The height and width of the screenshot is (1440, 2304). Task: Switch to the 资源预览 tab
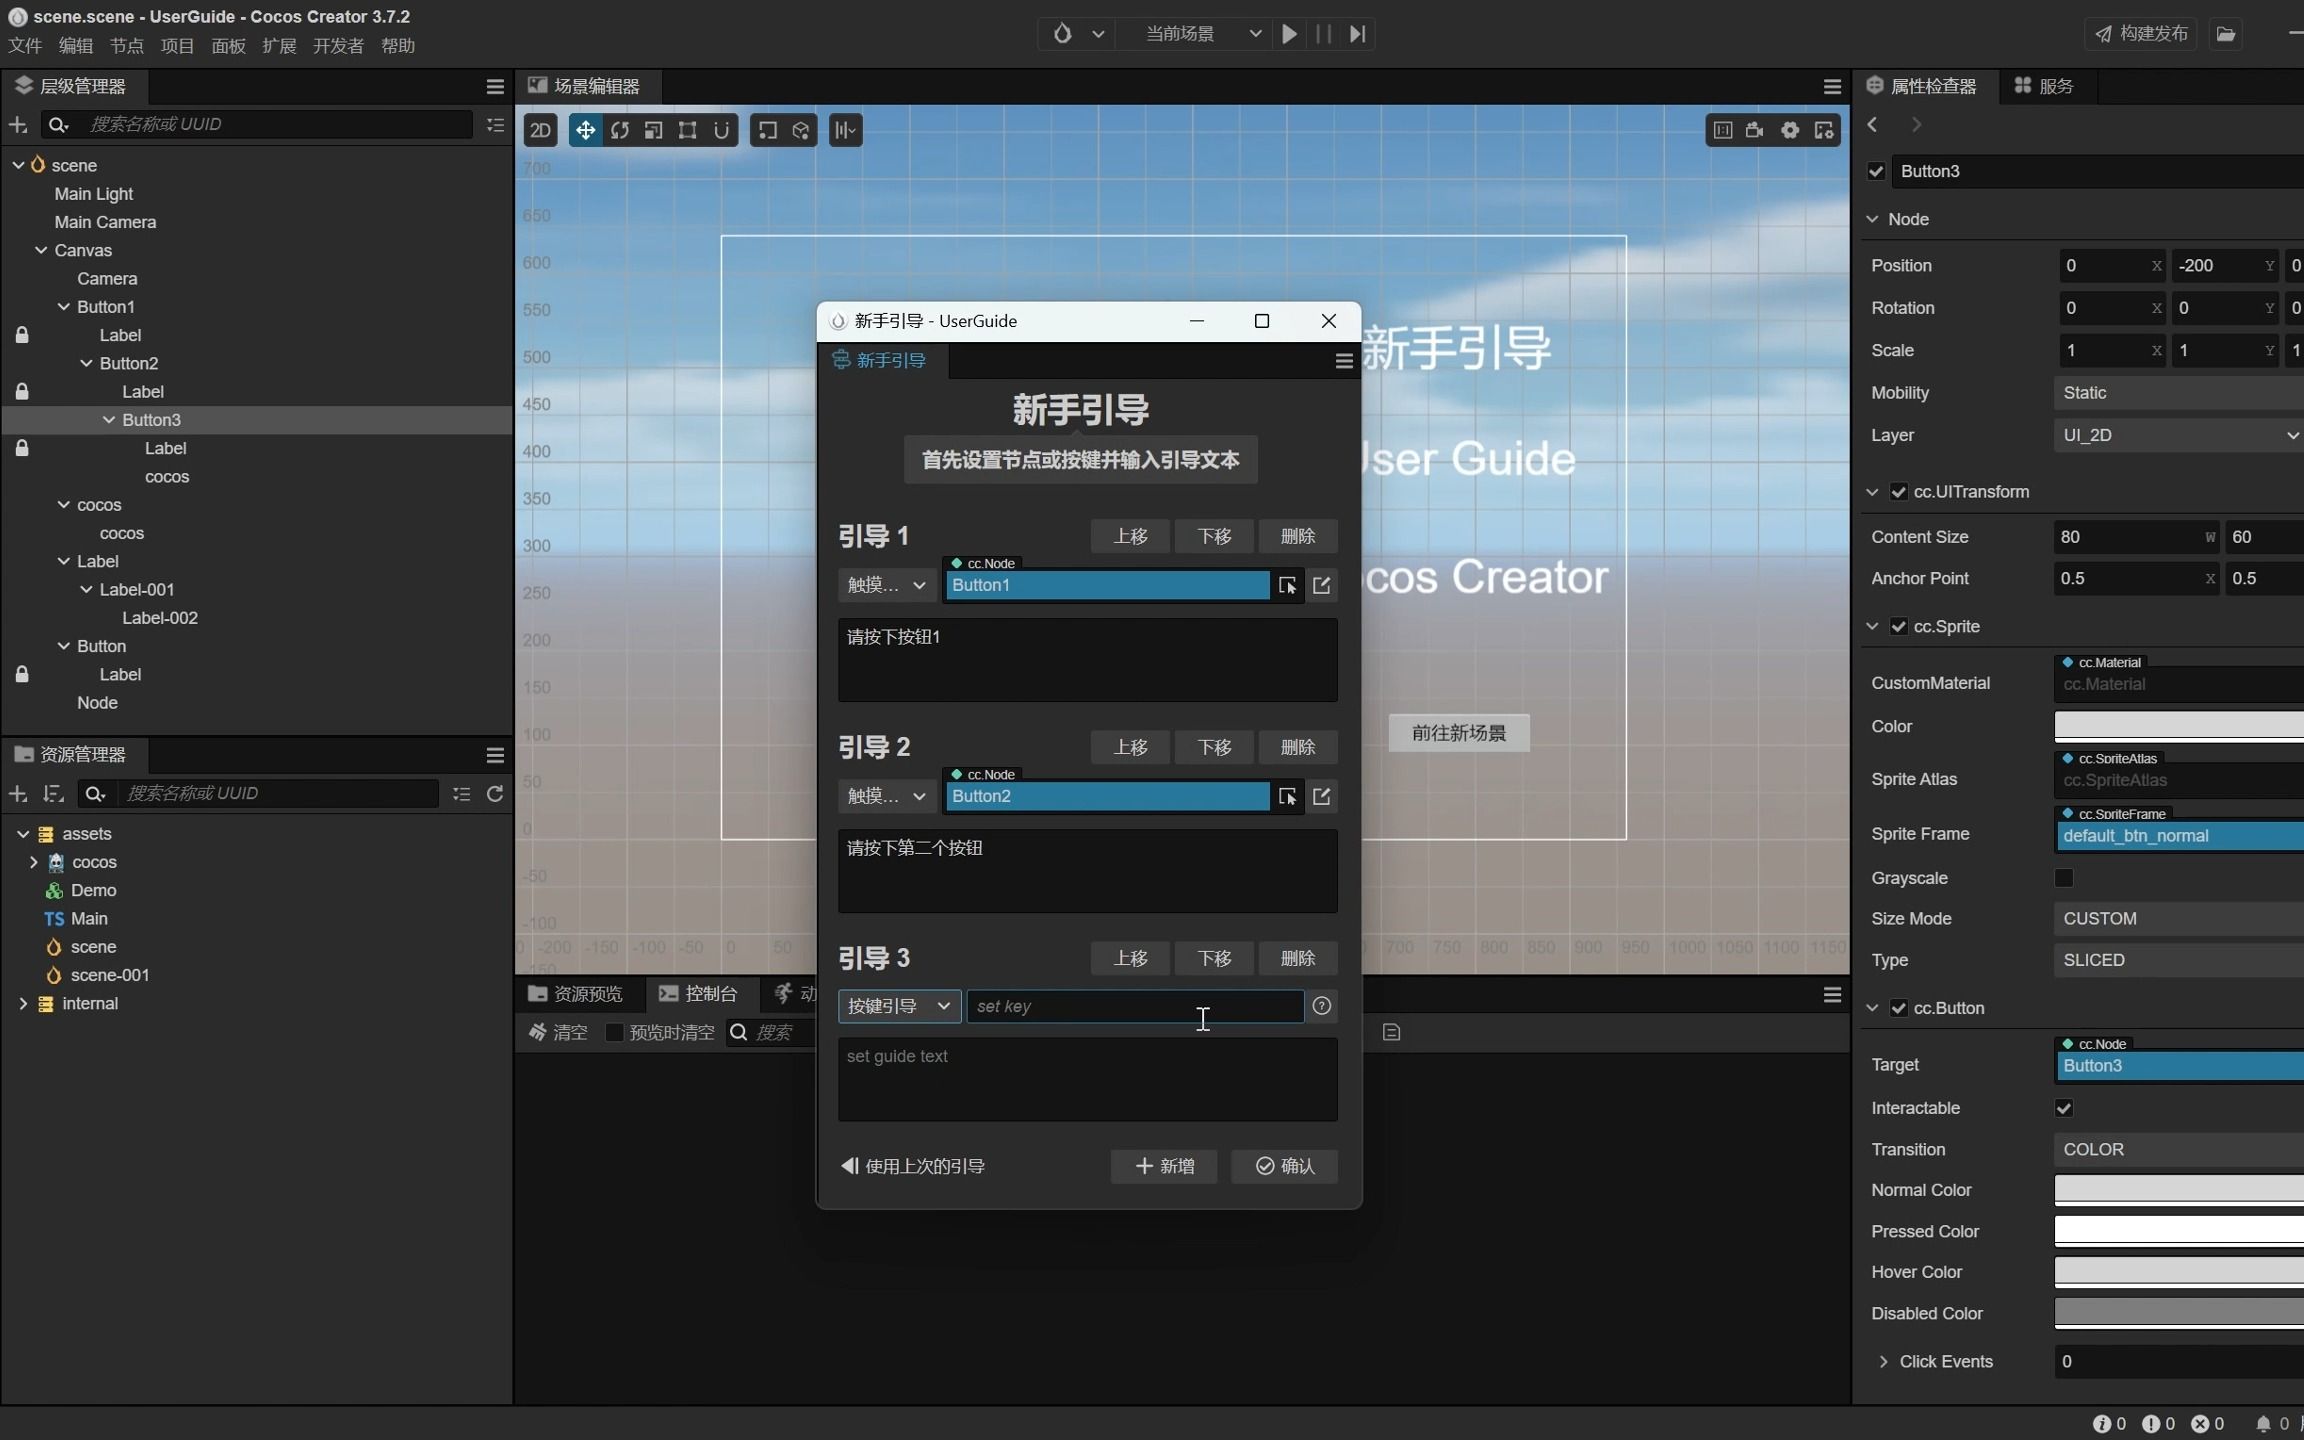tap(576, 993)
